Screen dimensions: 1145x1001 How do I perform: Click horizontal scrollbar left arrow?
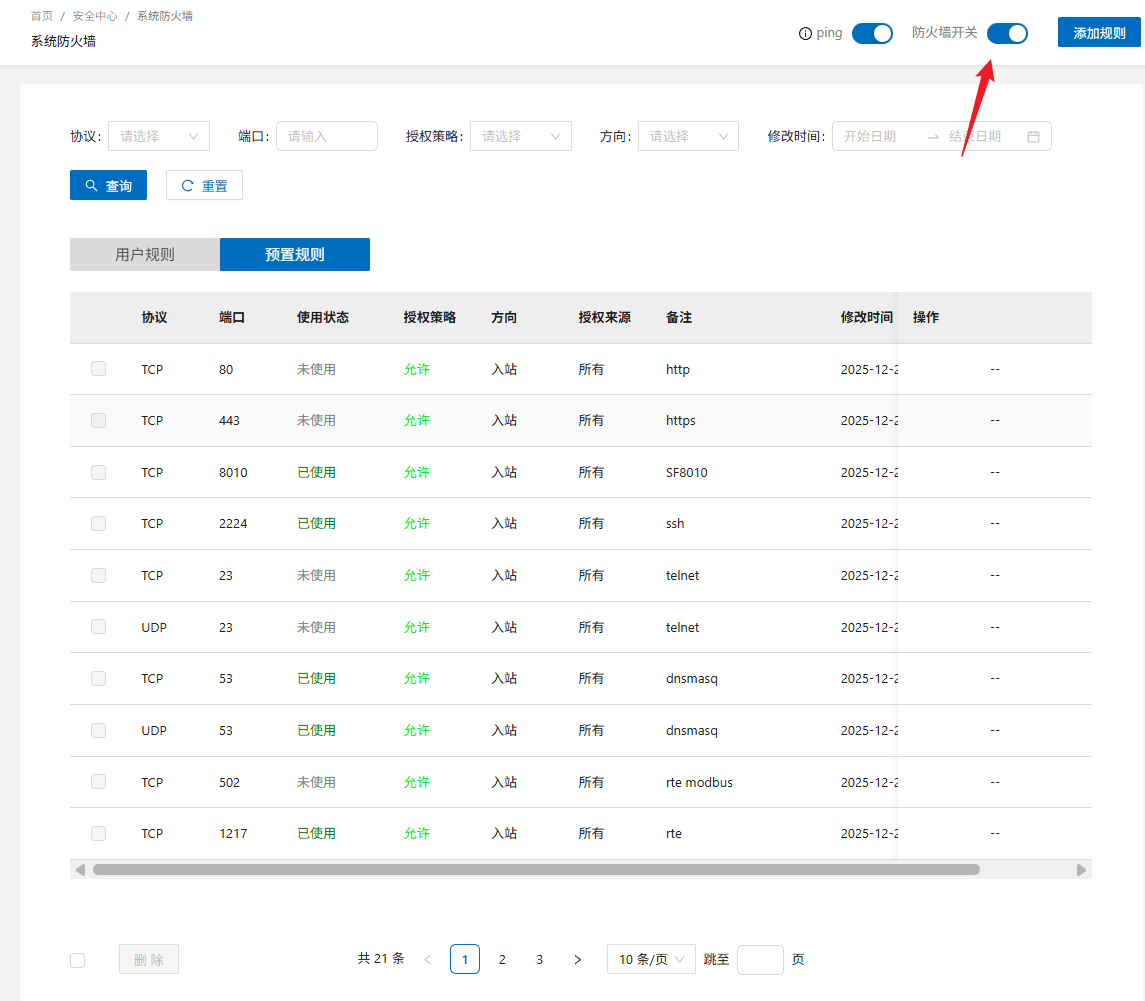pos(80,870)
